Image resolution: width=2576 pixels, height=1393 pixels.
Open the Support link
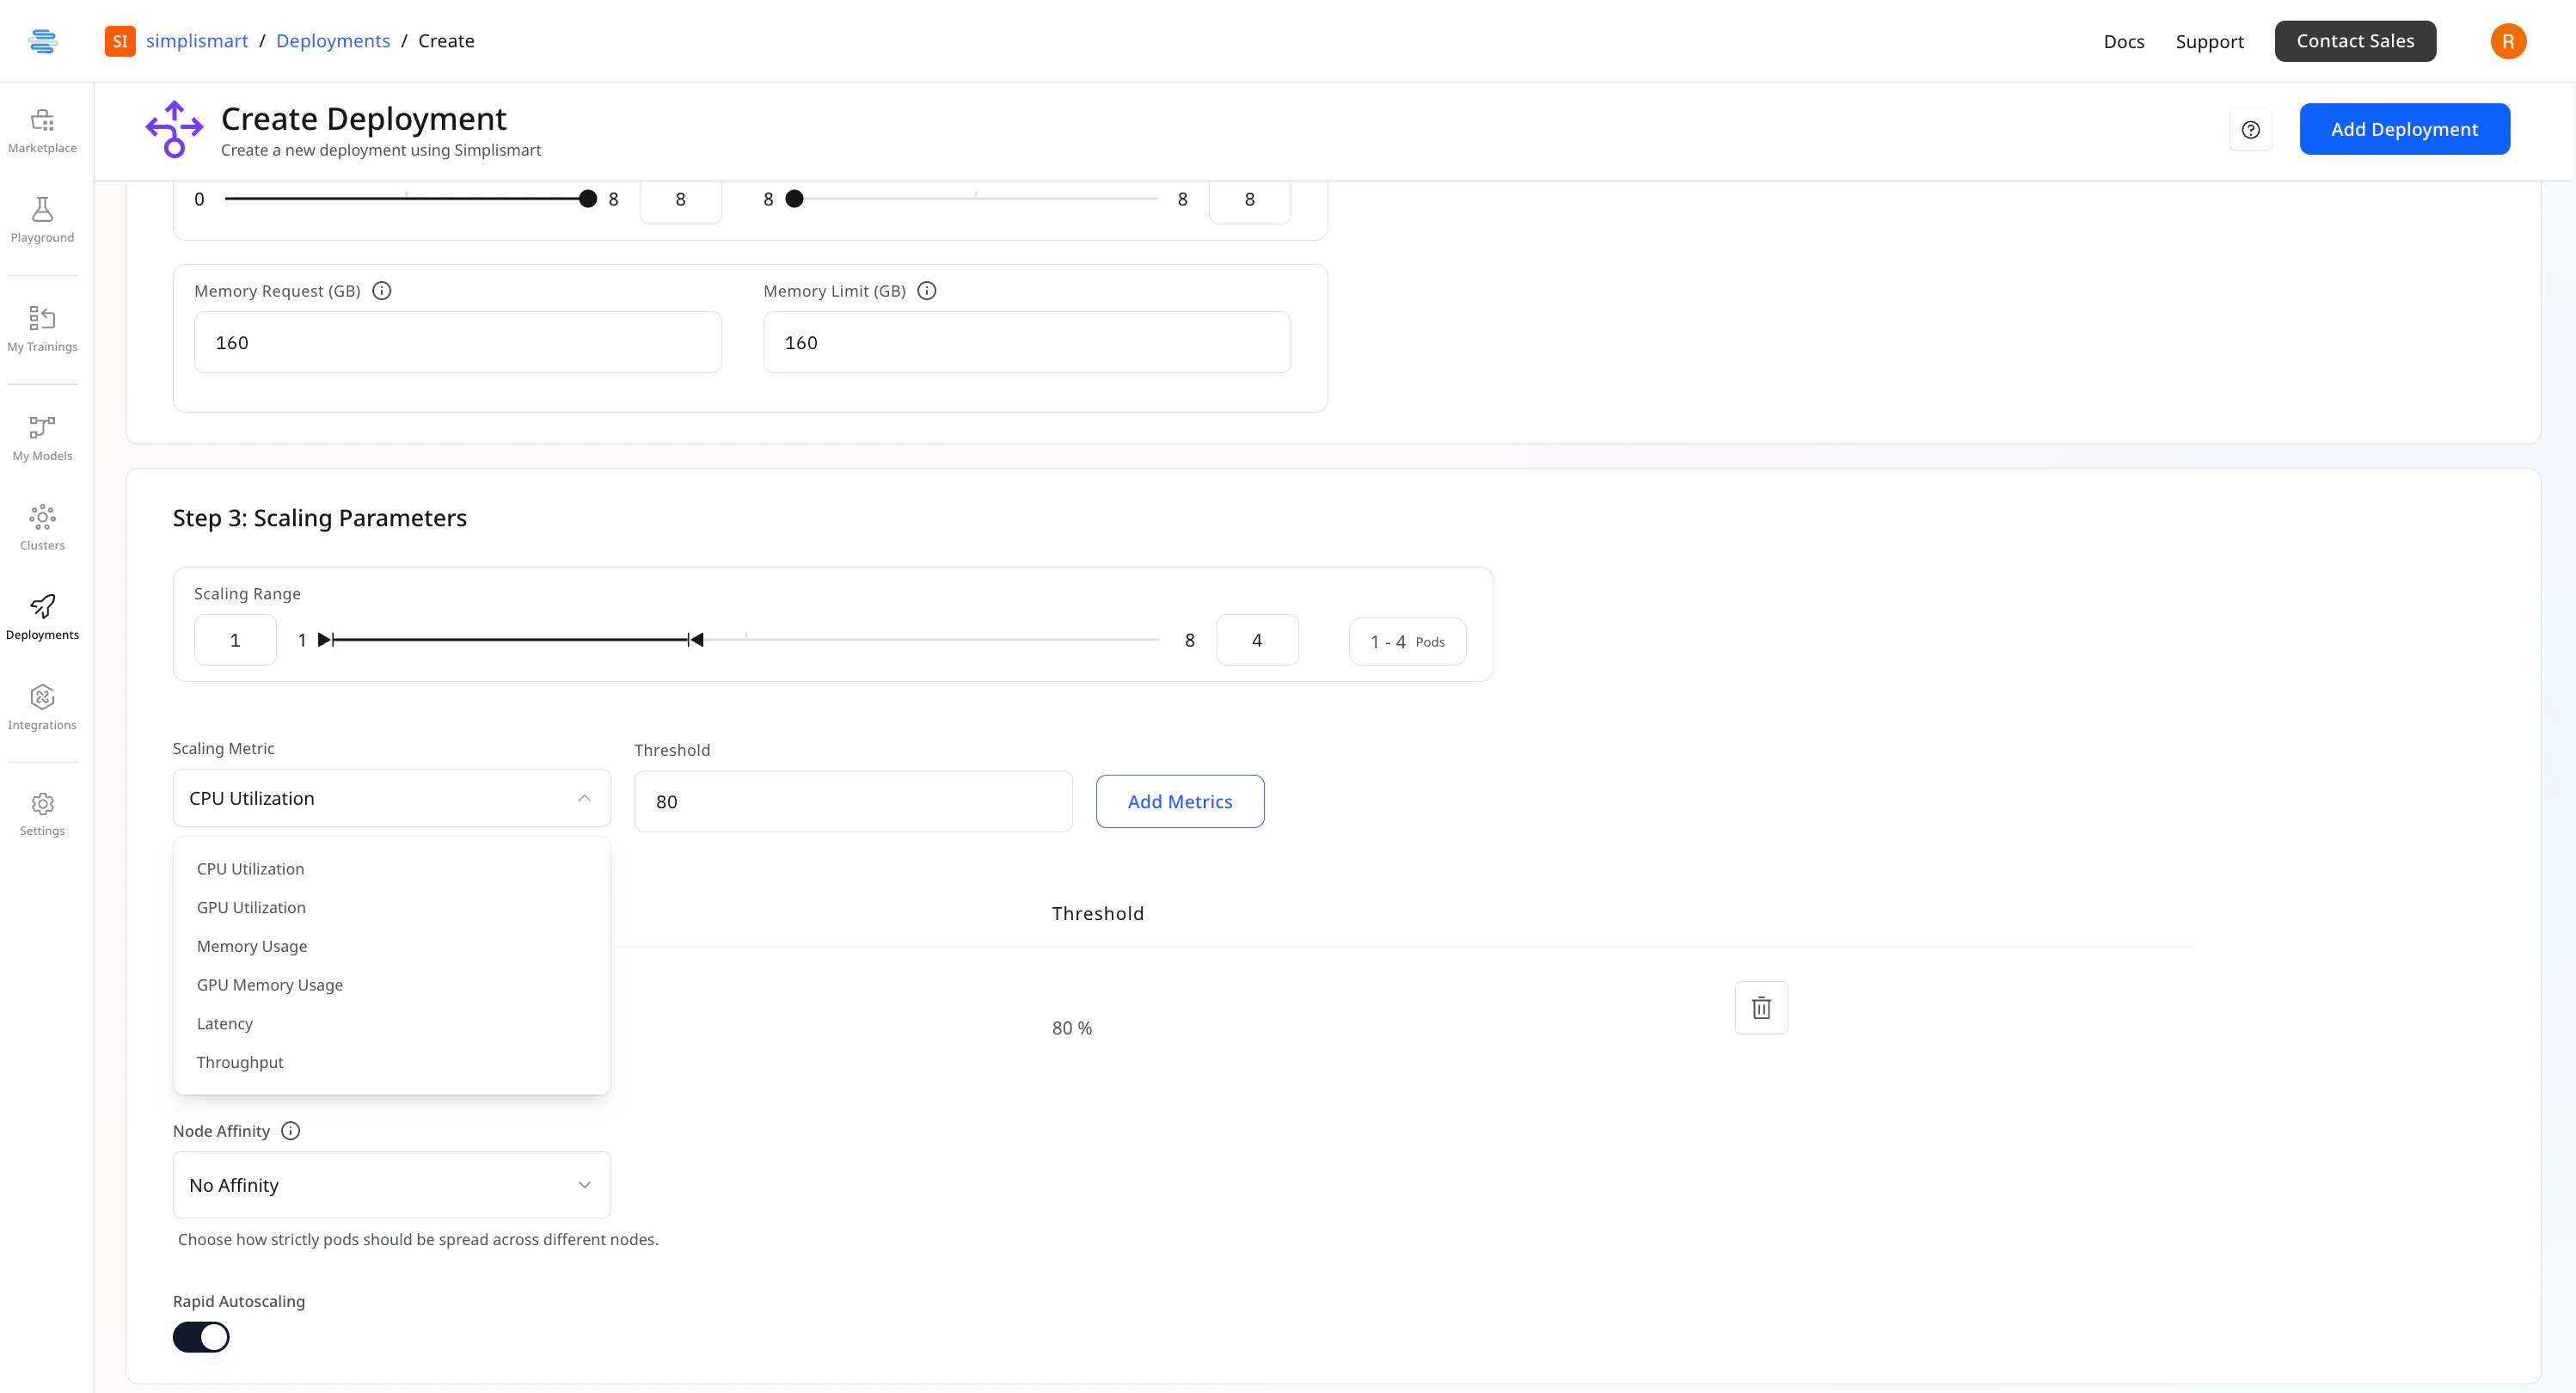(2210, 41)
